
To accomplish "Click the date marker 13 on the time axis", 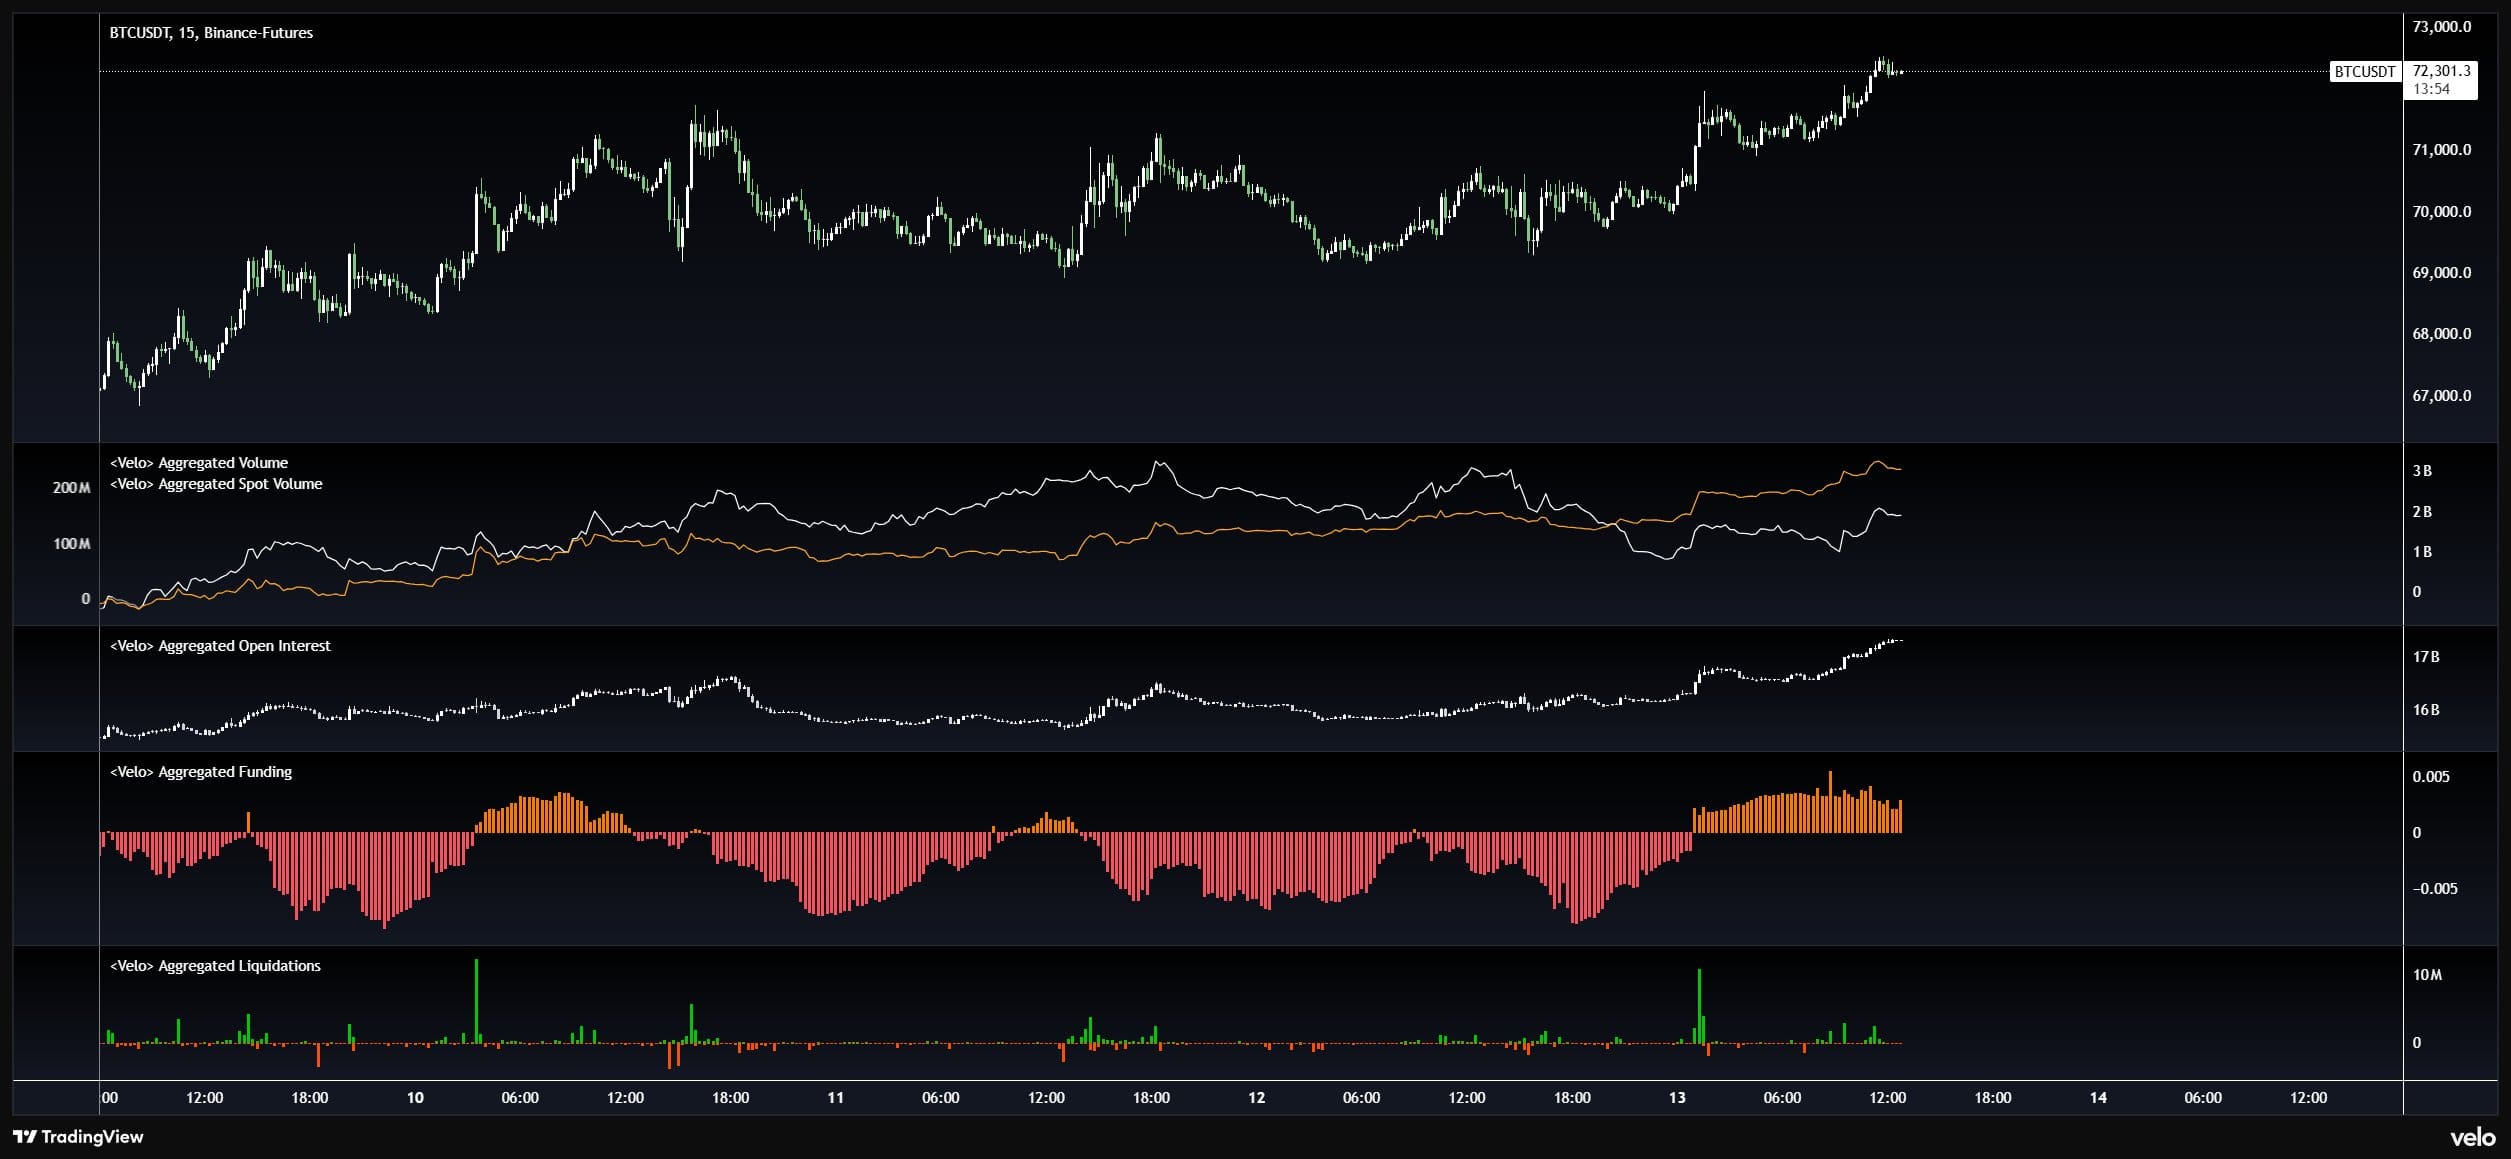I will 1677,1097.
